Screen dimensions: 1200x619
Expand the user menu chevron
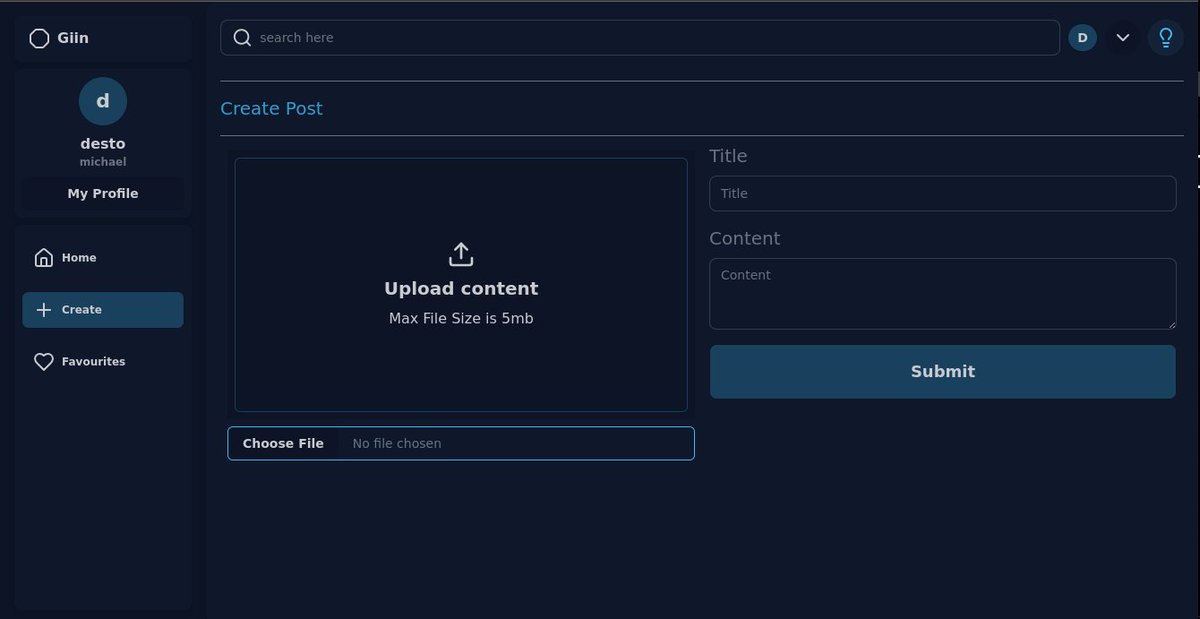[x=1123, y=38]
